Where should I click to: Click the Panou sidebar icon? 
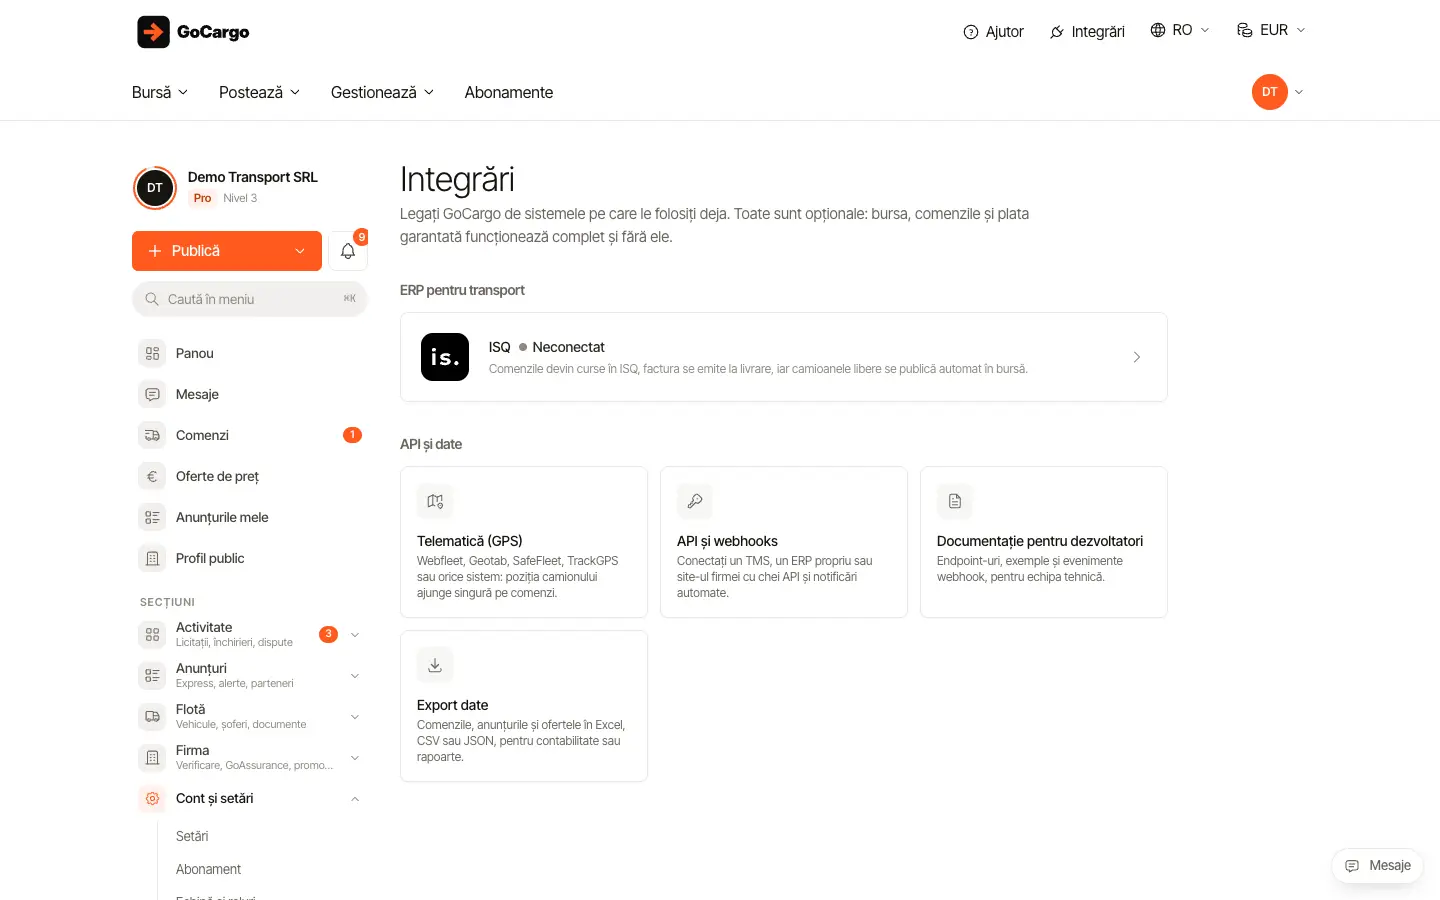coord(152,353)
